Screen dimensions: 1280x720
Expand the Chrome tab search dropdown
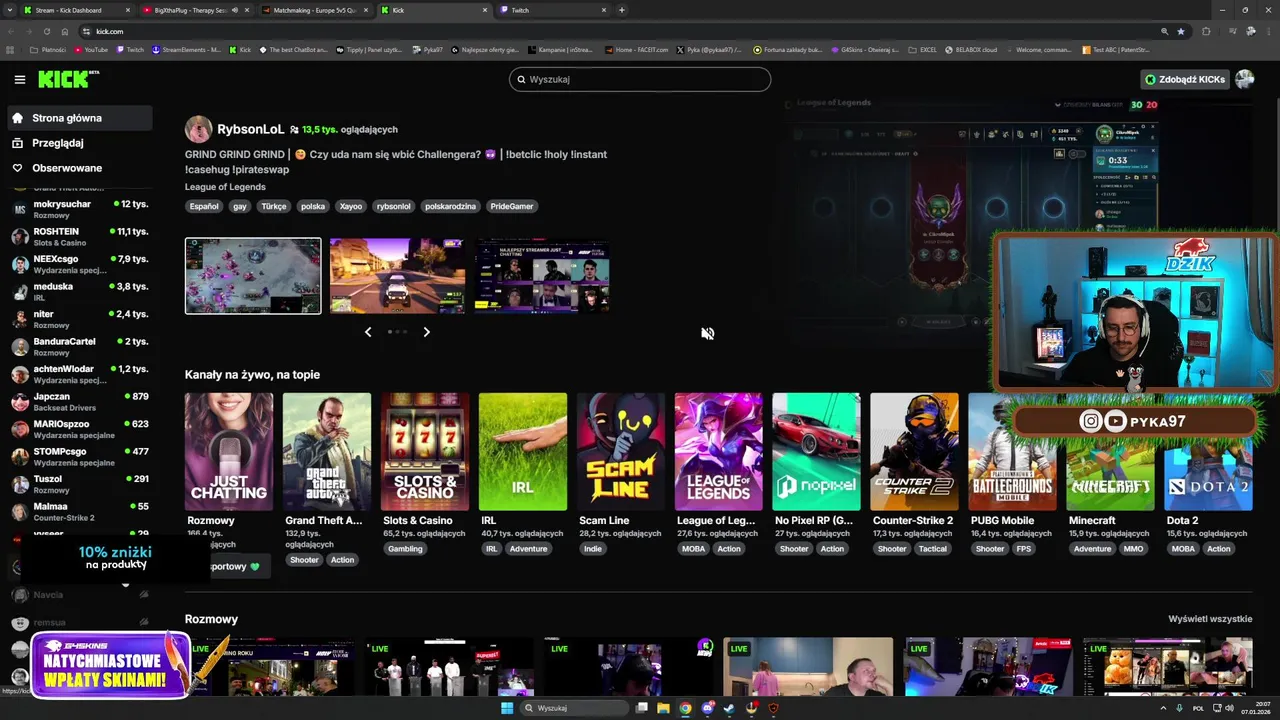10,10
